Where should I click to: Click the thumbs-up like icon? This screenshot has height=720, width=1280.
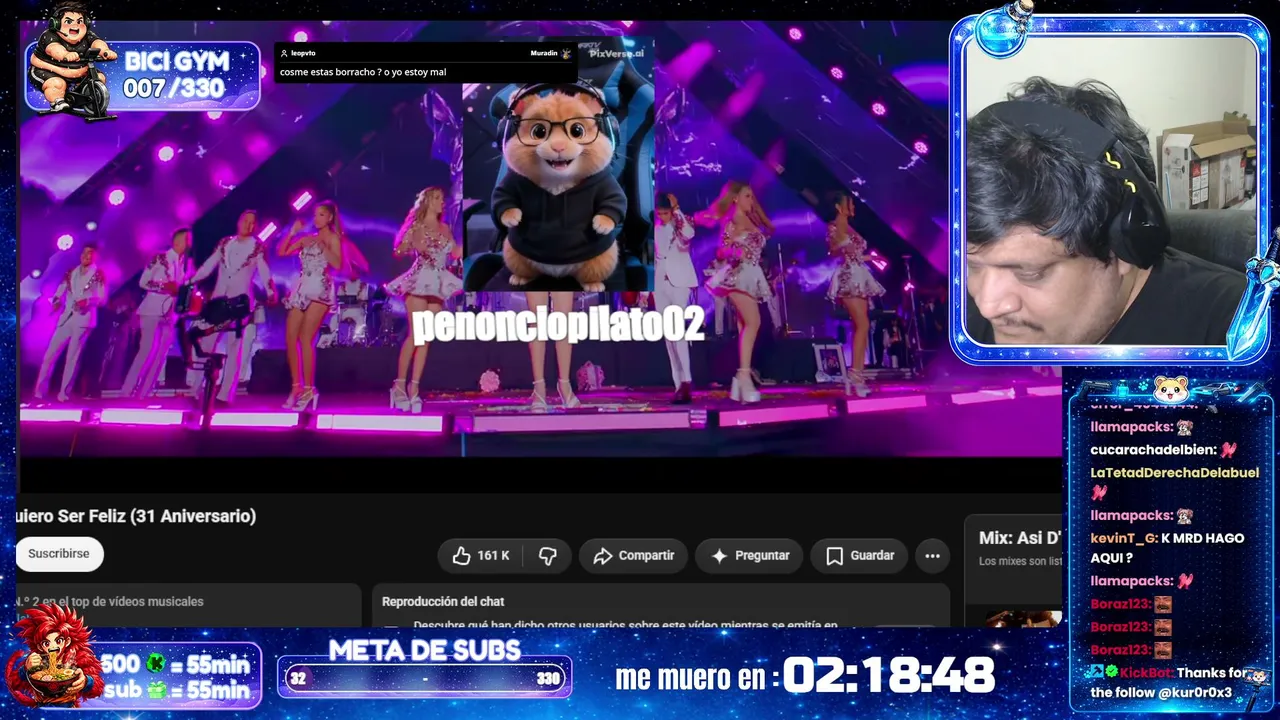(461, 556)
